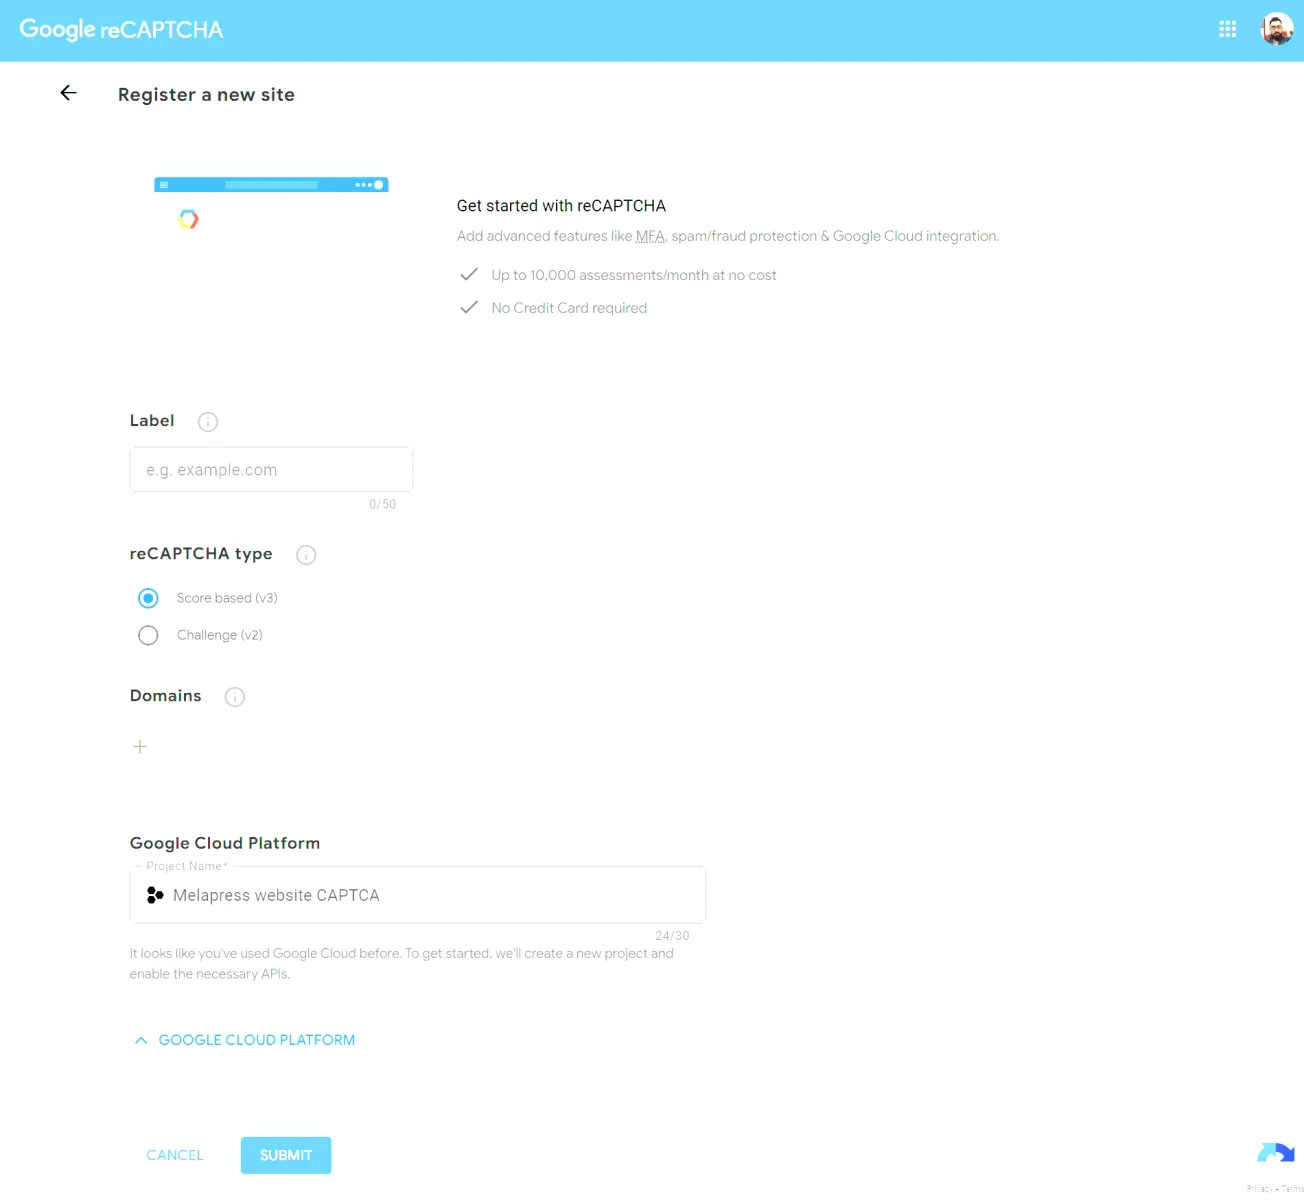Click the 'reCAPTCHA type' section label
This screenshot has height=1200, width=1304.
201,554
